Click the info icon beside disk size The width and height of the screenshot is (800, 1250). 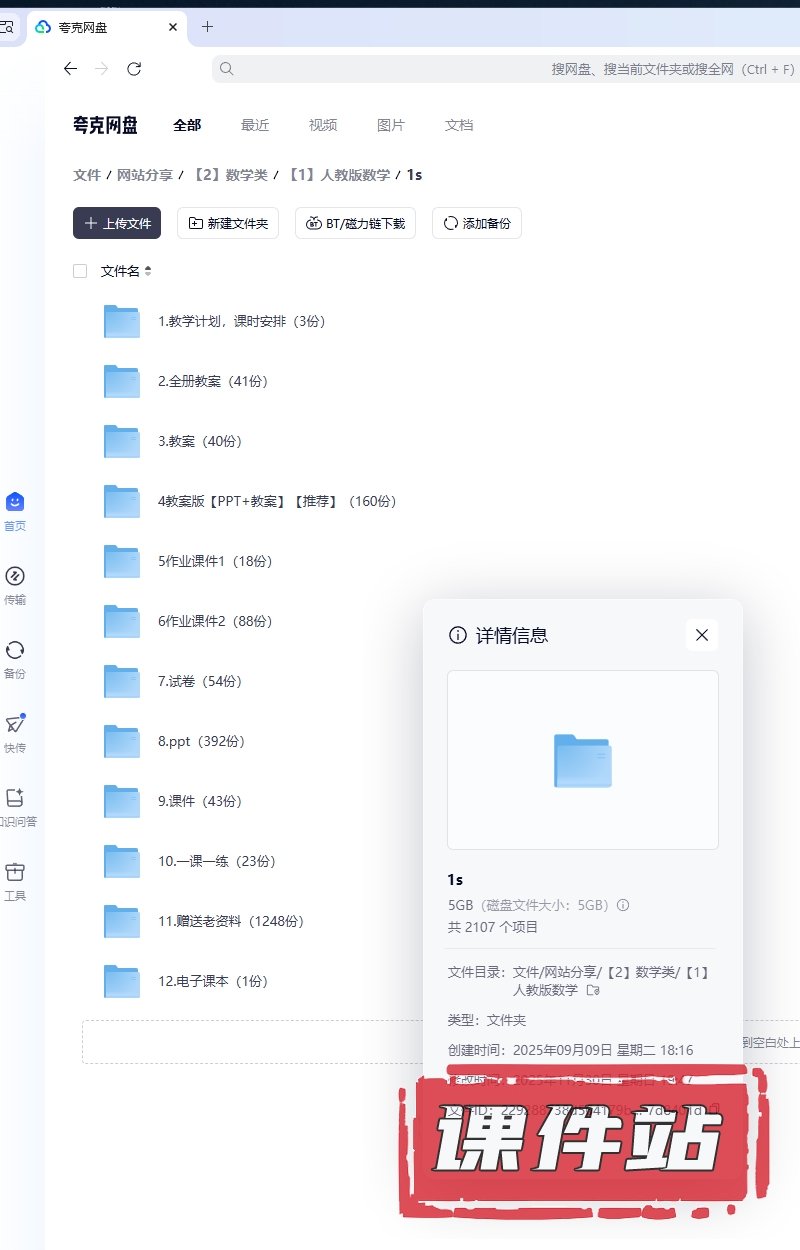[x=623, y=905]
